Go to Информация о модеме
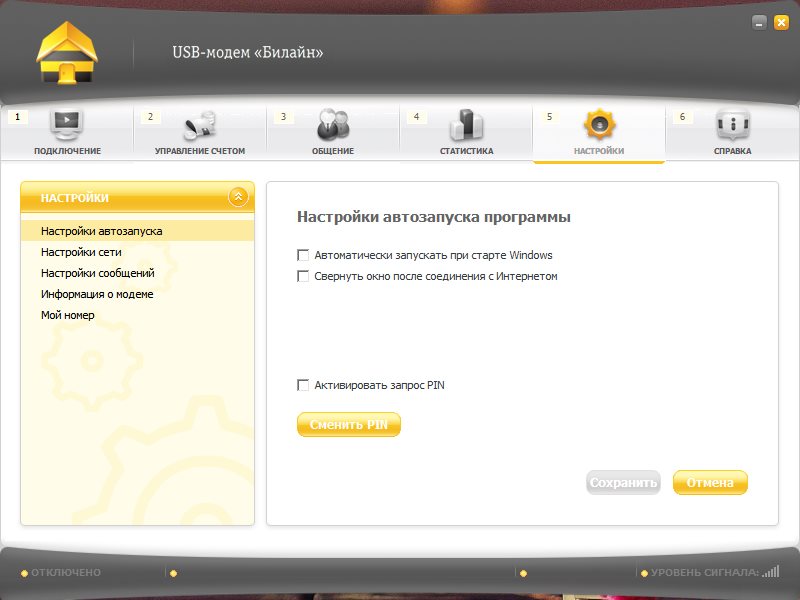800x600 pixels. click(97, 294)
